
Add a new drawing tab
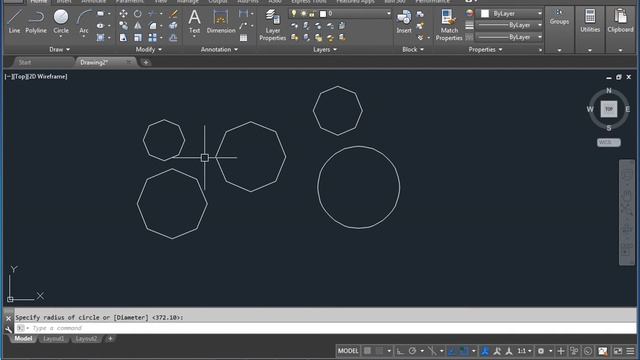pos(146,62)
